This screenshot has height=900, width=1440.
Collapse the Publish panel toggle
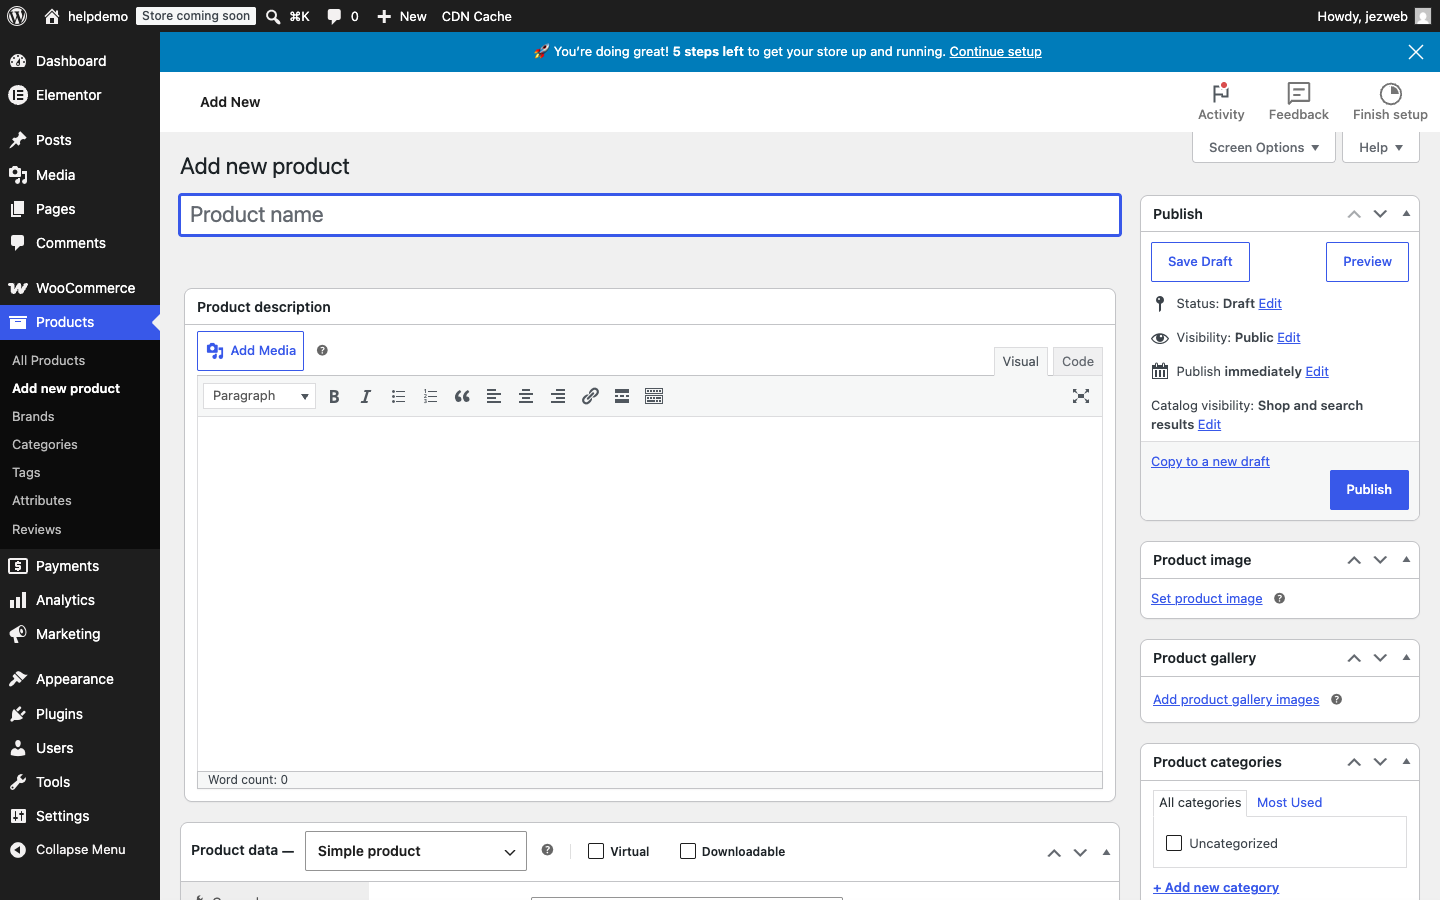[1406, 214]
